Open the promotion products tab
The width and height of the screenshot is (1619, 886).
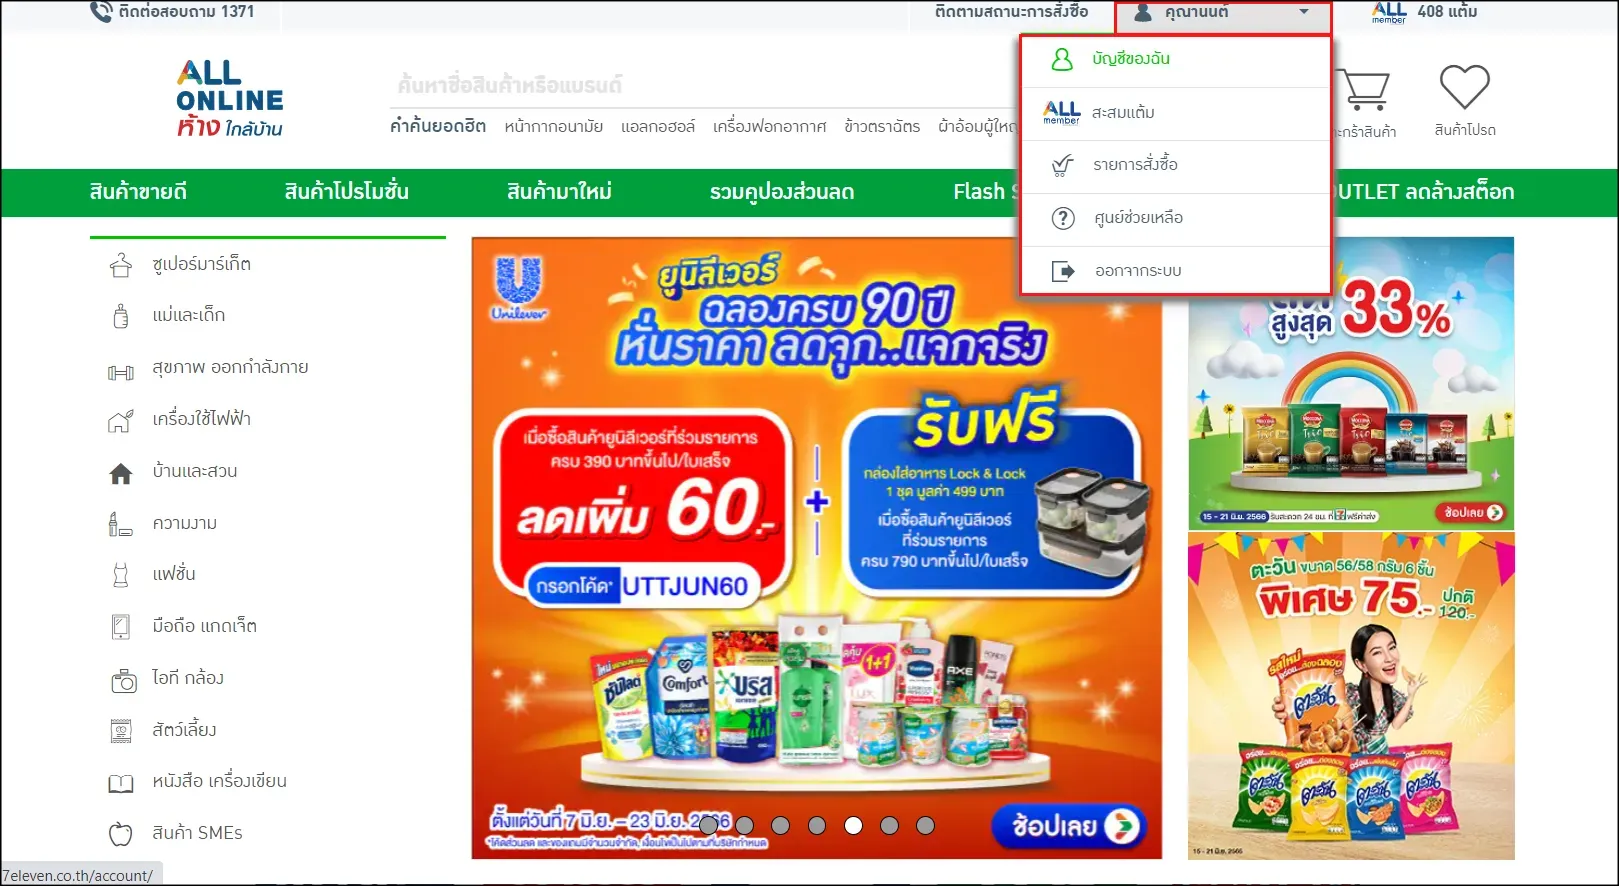pos(346,192)
